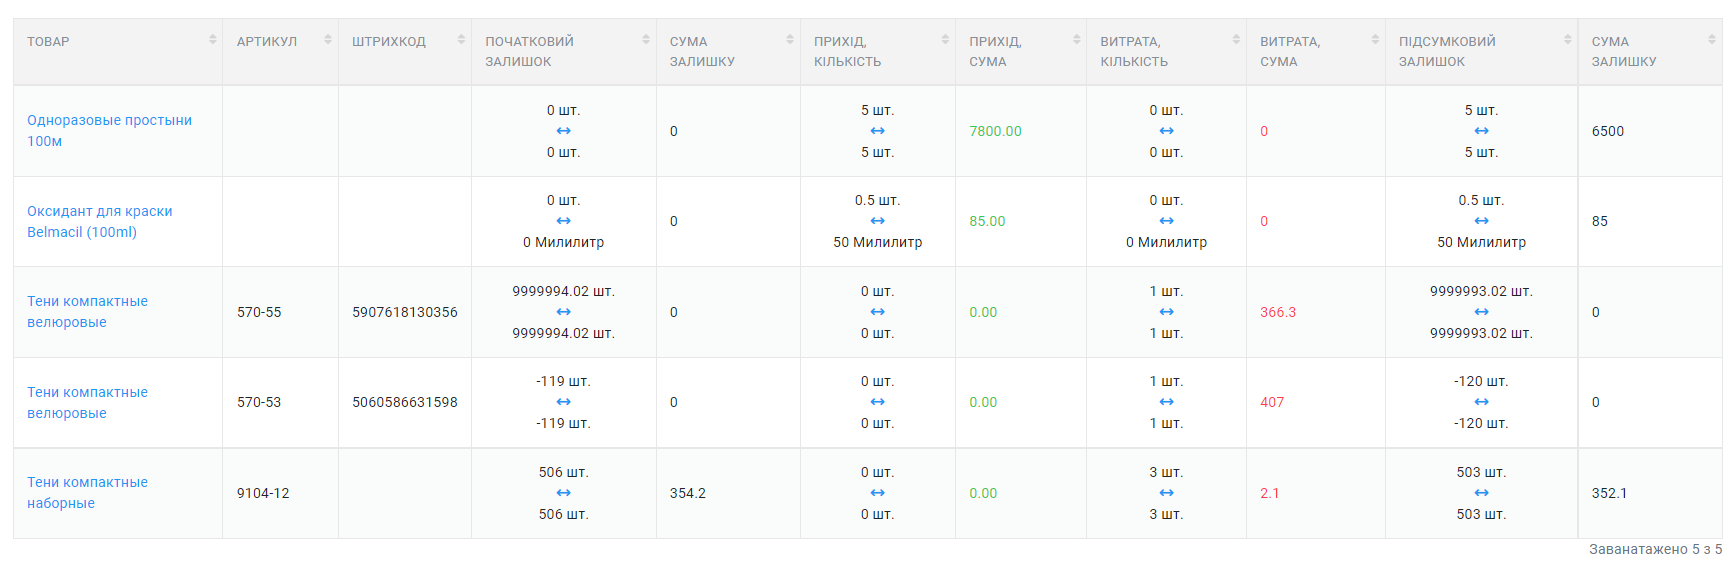Sort by last Сума залишку column header
1736x587 pixels.
tap(1712, 40)
